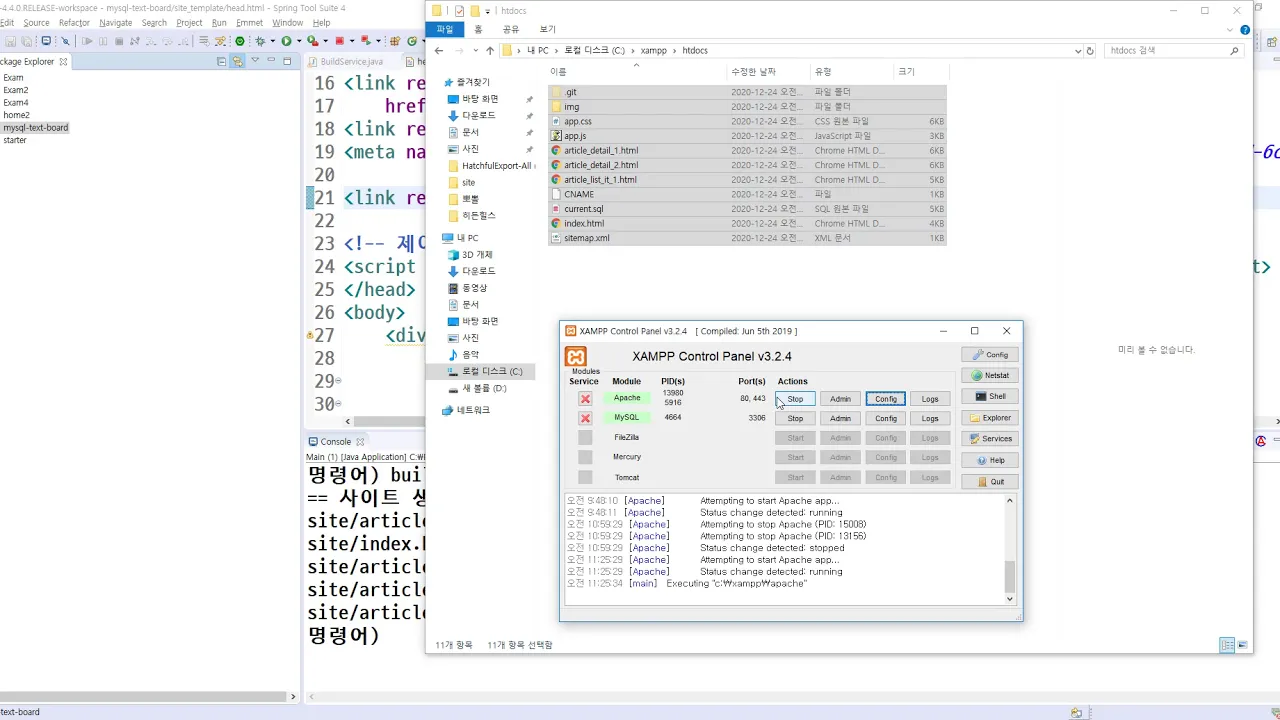Viewport: 1280px width, 720px height.
Task: Toggle Apache service install checkbox
Action: pos(585,399)
